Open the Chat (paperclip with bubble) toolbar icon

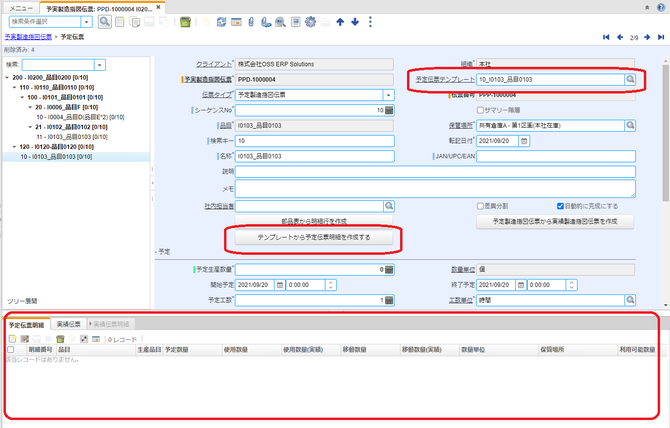click(266, 22)
